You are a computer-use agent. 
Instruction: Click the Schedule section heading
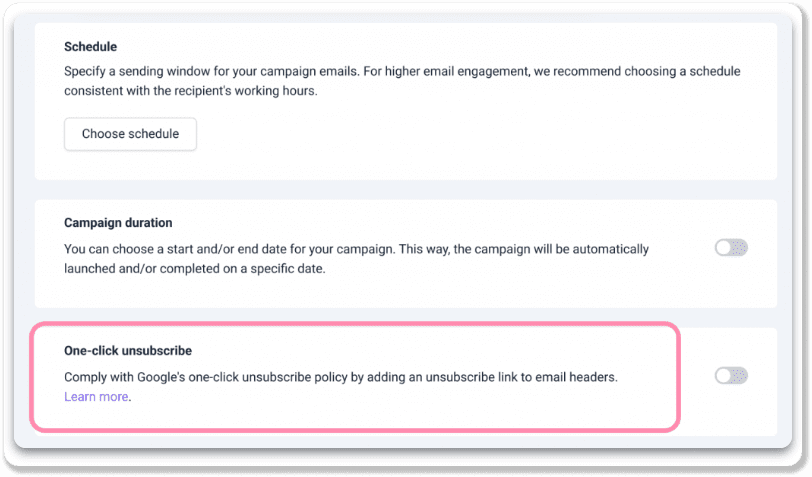[x=90, y=47]
